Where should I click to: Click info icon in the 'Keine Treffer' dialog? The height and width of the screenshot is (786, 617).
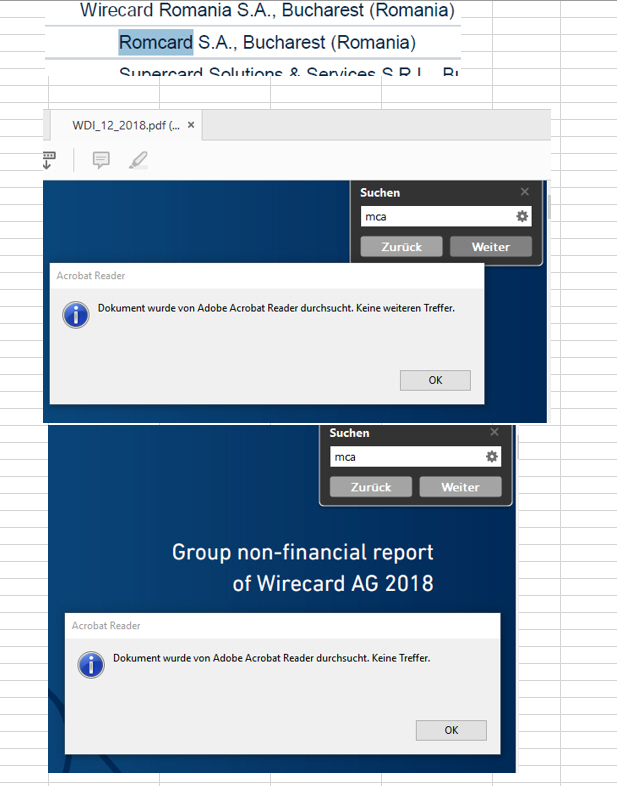tap(91, 665)
